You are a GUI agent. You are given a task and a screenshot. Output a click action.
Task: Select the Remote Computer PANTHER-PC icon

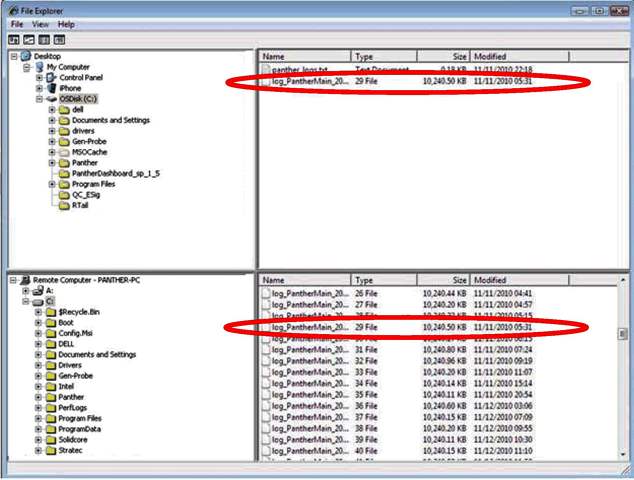(26, 281)
